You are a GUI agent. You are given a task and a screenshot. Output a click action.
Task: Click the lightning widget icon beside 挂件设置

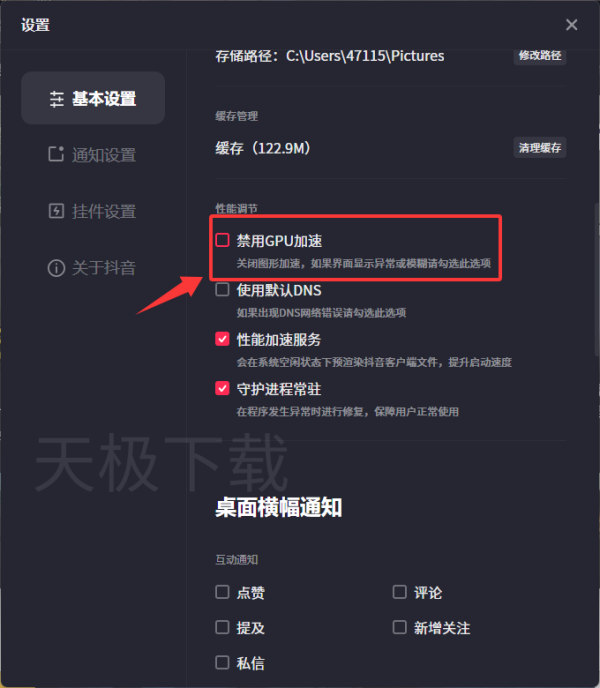click(x=56, y=211)
